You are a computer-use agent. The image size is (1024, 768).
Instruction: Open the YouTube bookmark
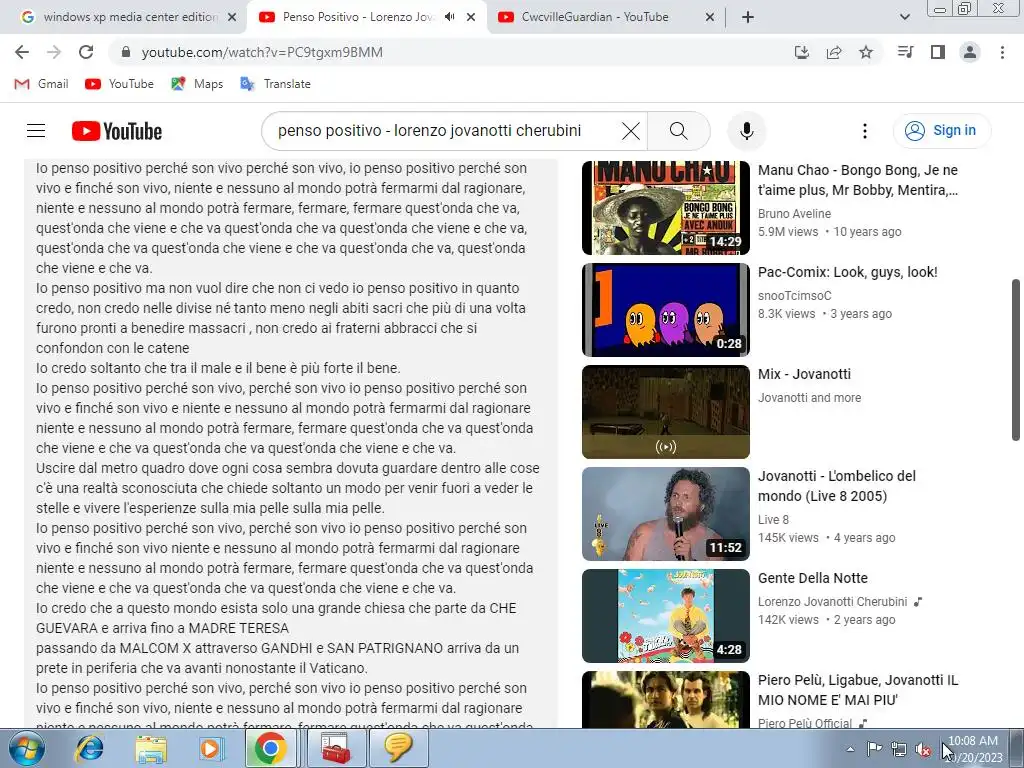point(120,84)
